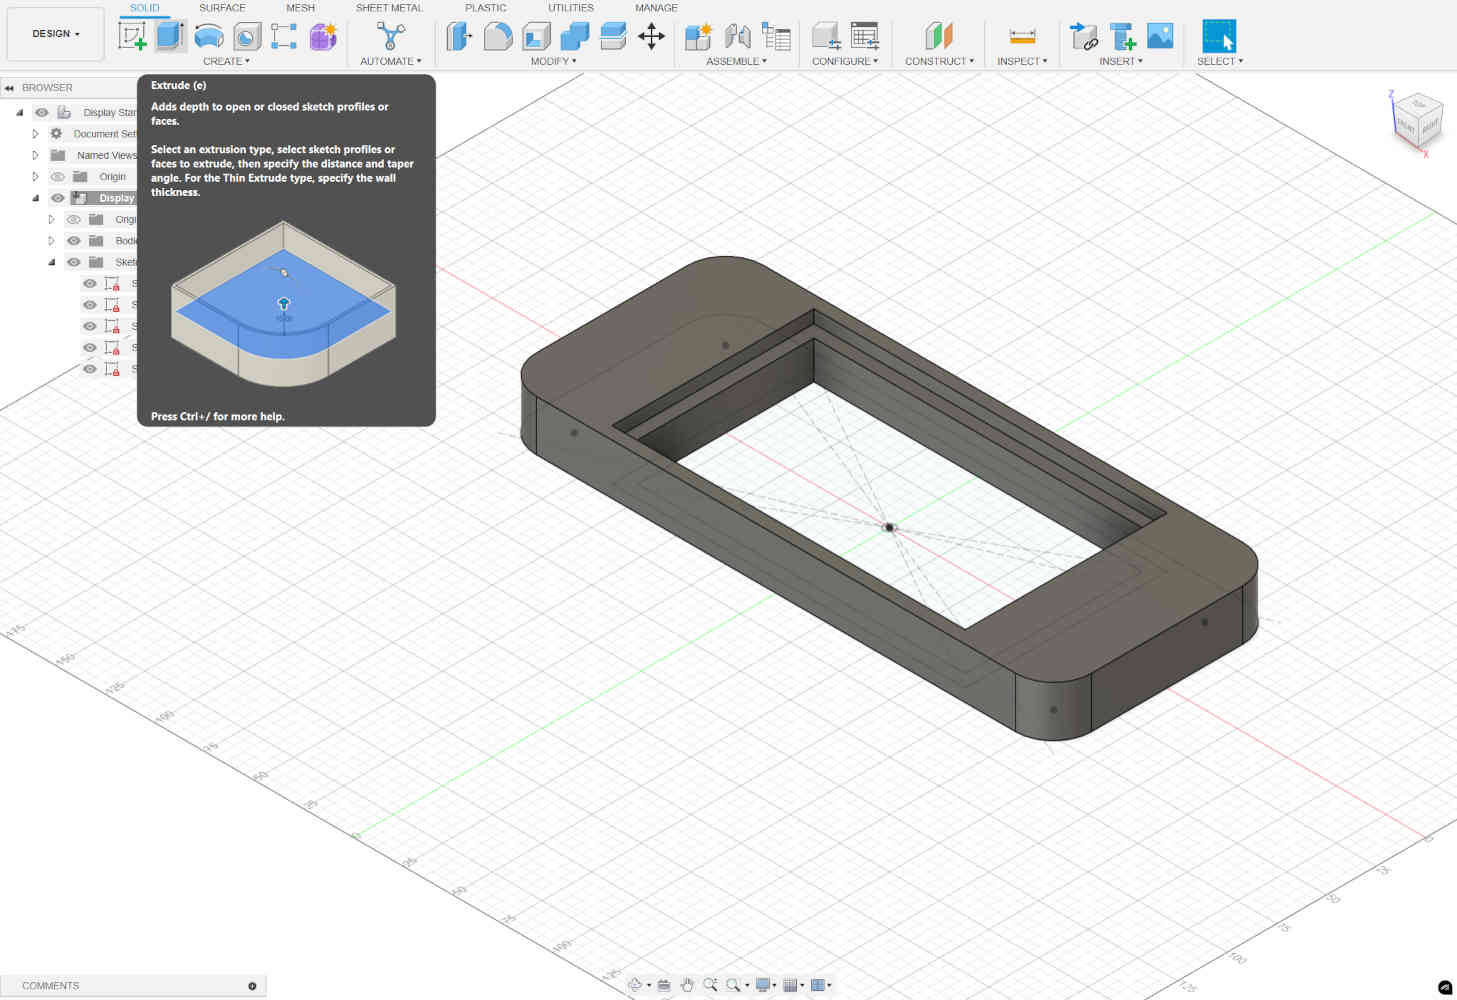Click the Orbit icon in navigation bar
This screenshot has height=1000, width=1457.
pos(635,985)
